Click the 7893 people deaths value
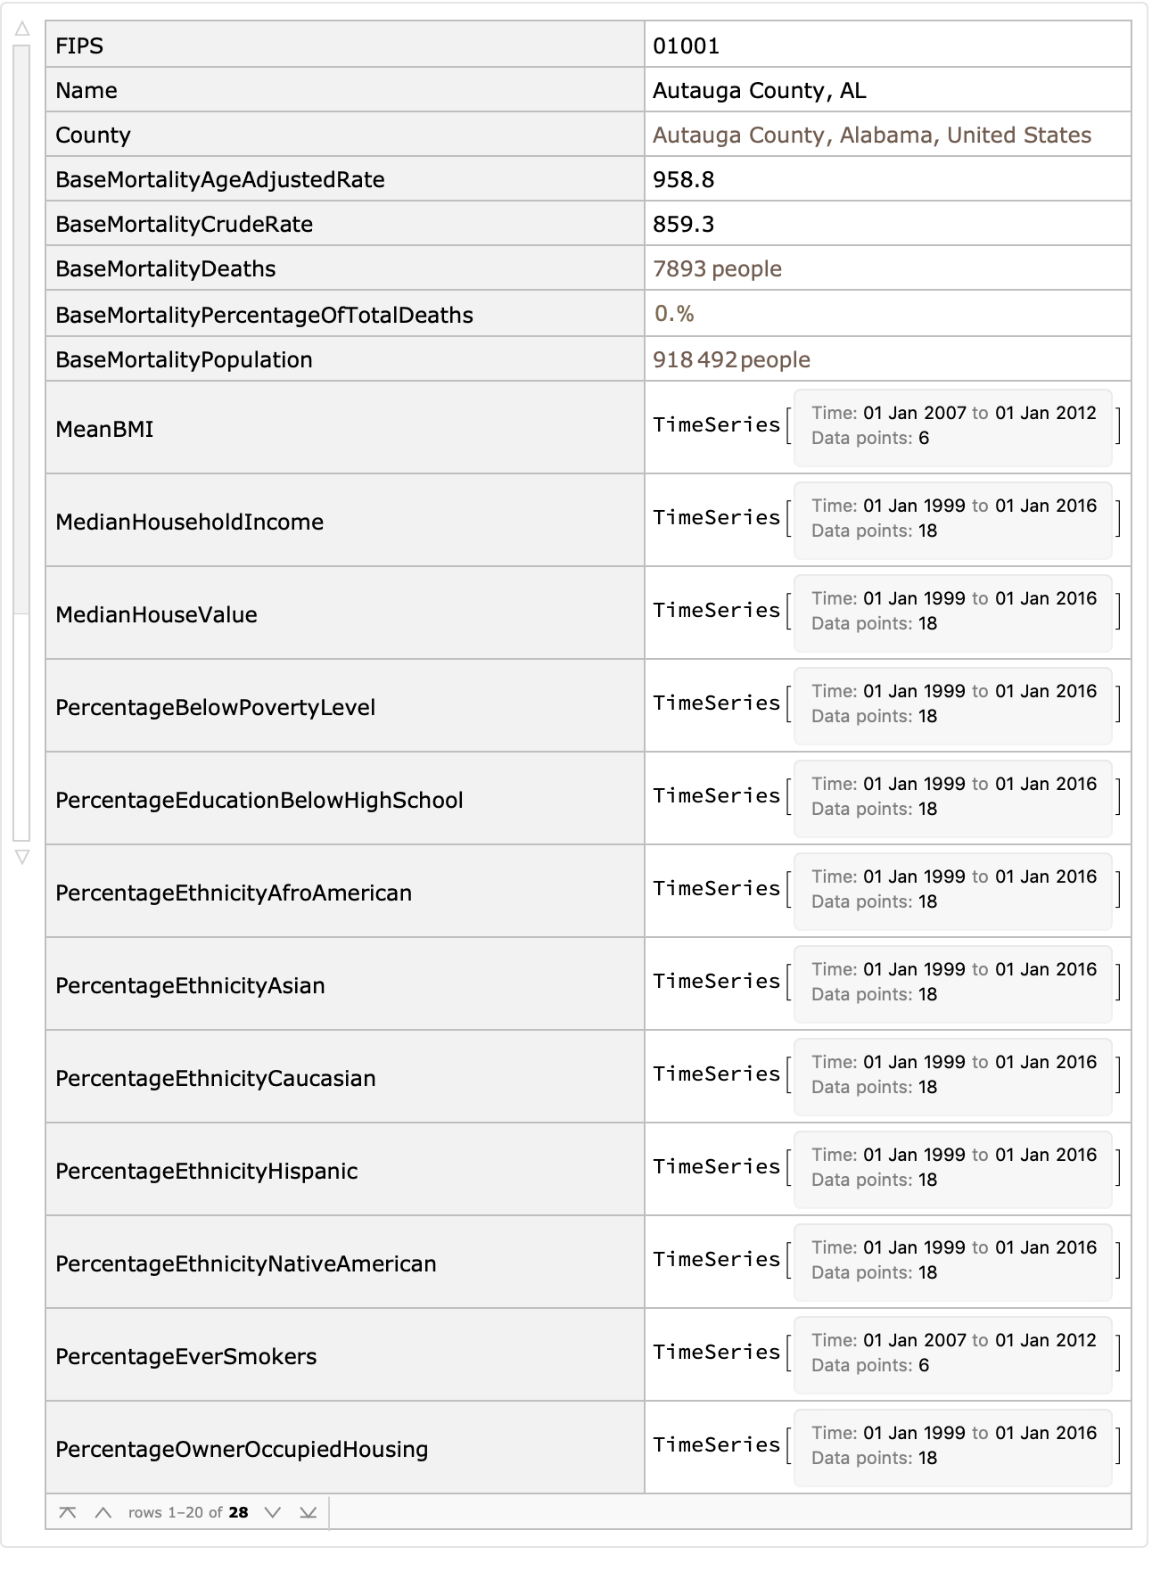This screenshot has width=1150, height=1576. coord(717,269)
